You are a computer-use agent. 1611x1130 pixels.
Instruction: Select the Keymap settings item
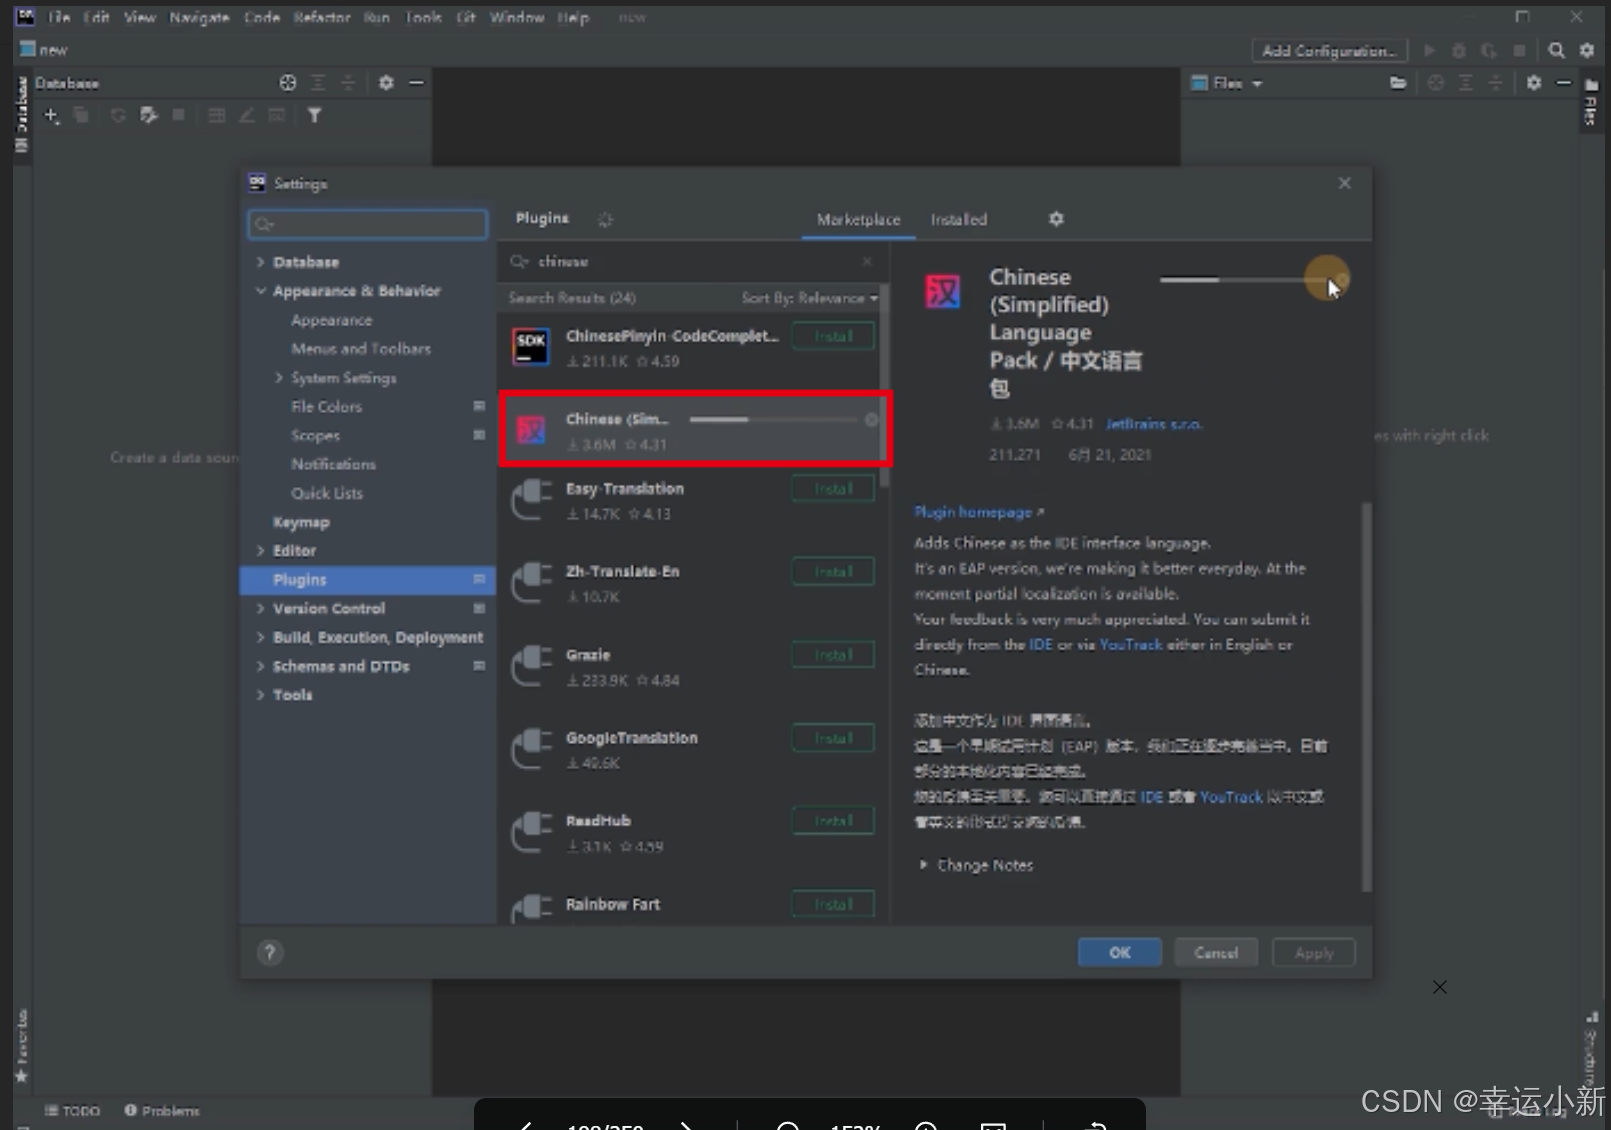point(301,522)
